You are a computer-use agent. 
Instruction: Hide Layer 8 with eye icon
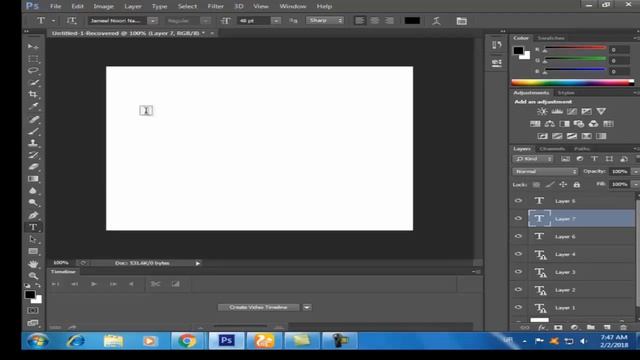click(518, 201)
